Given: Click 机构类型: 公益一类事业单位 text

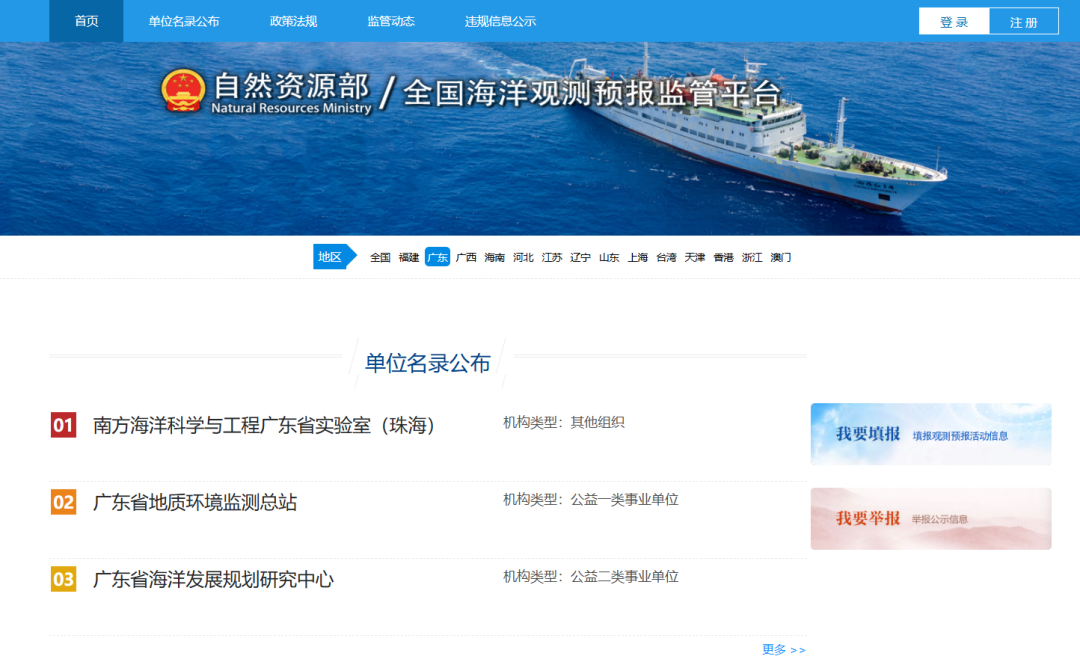Looking at the screenshot, I should click(x=590, y=499).
